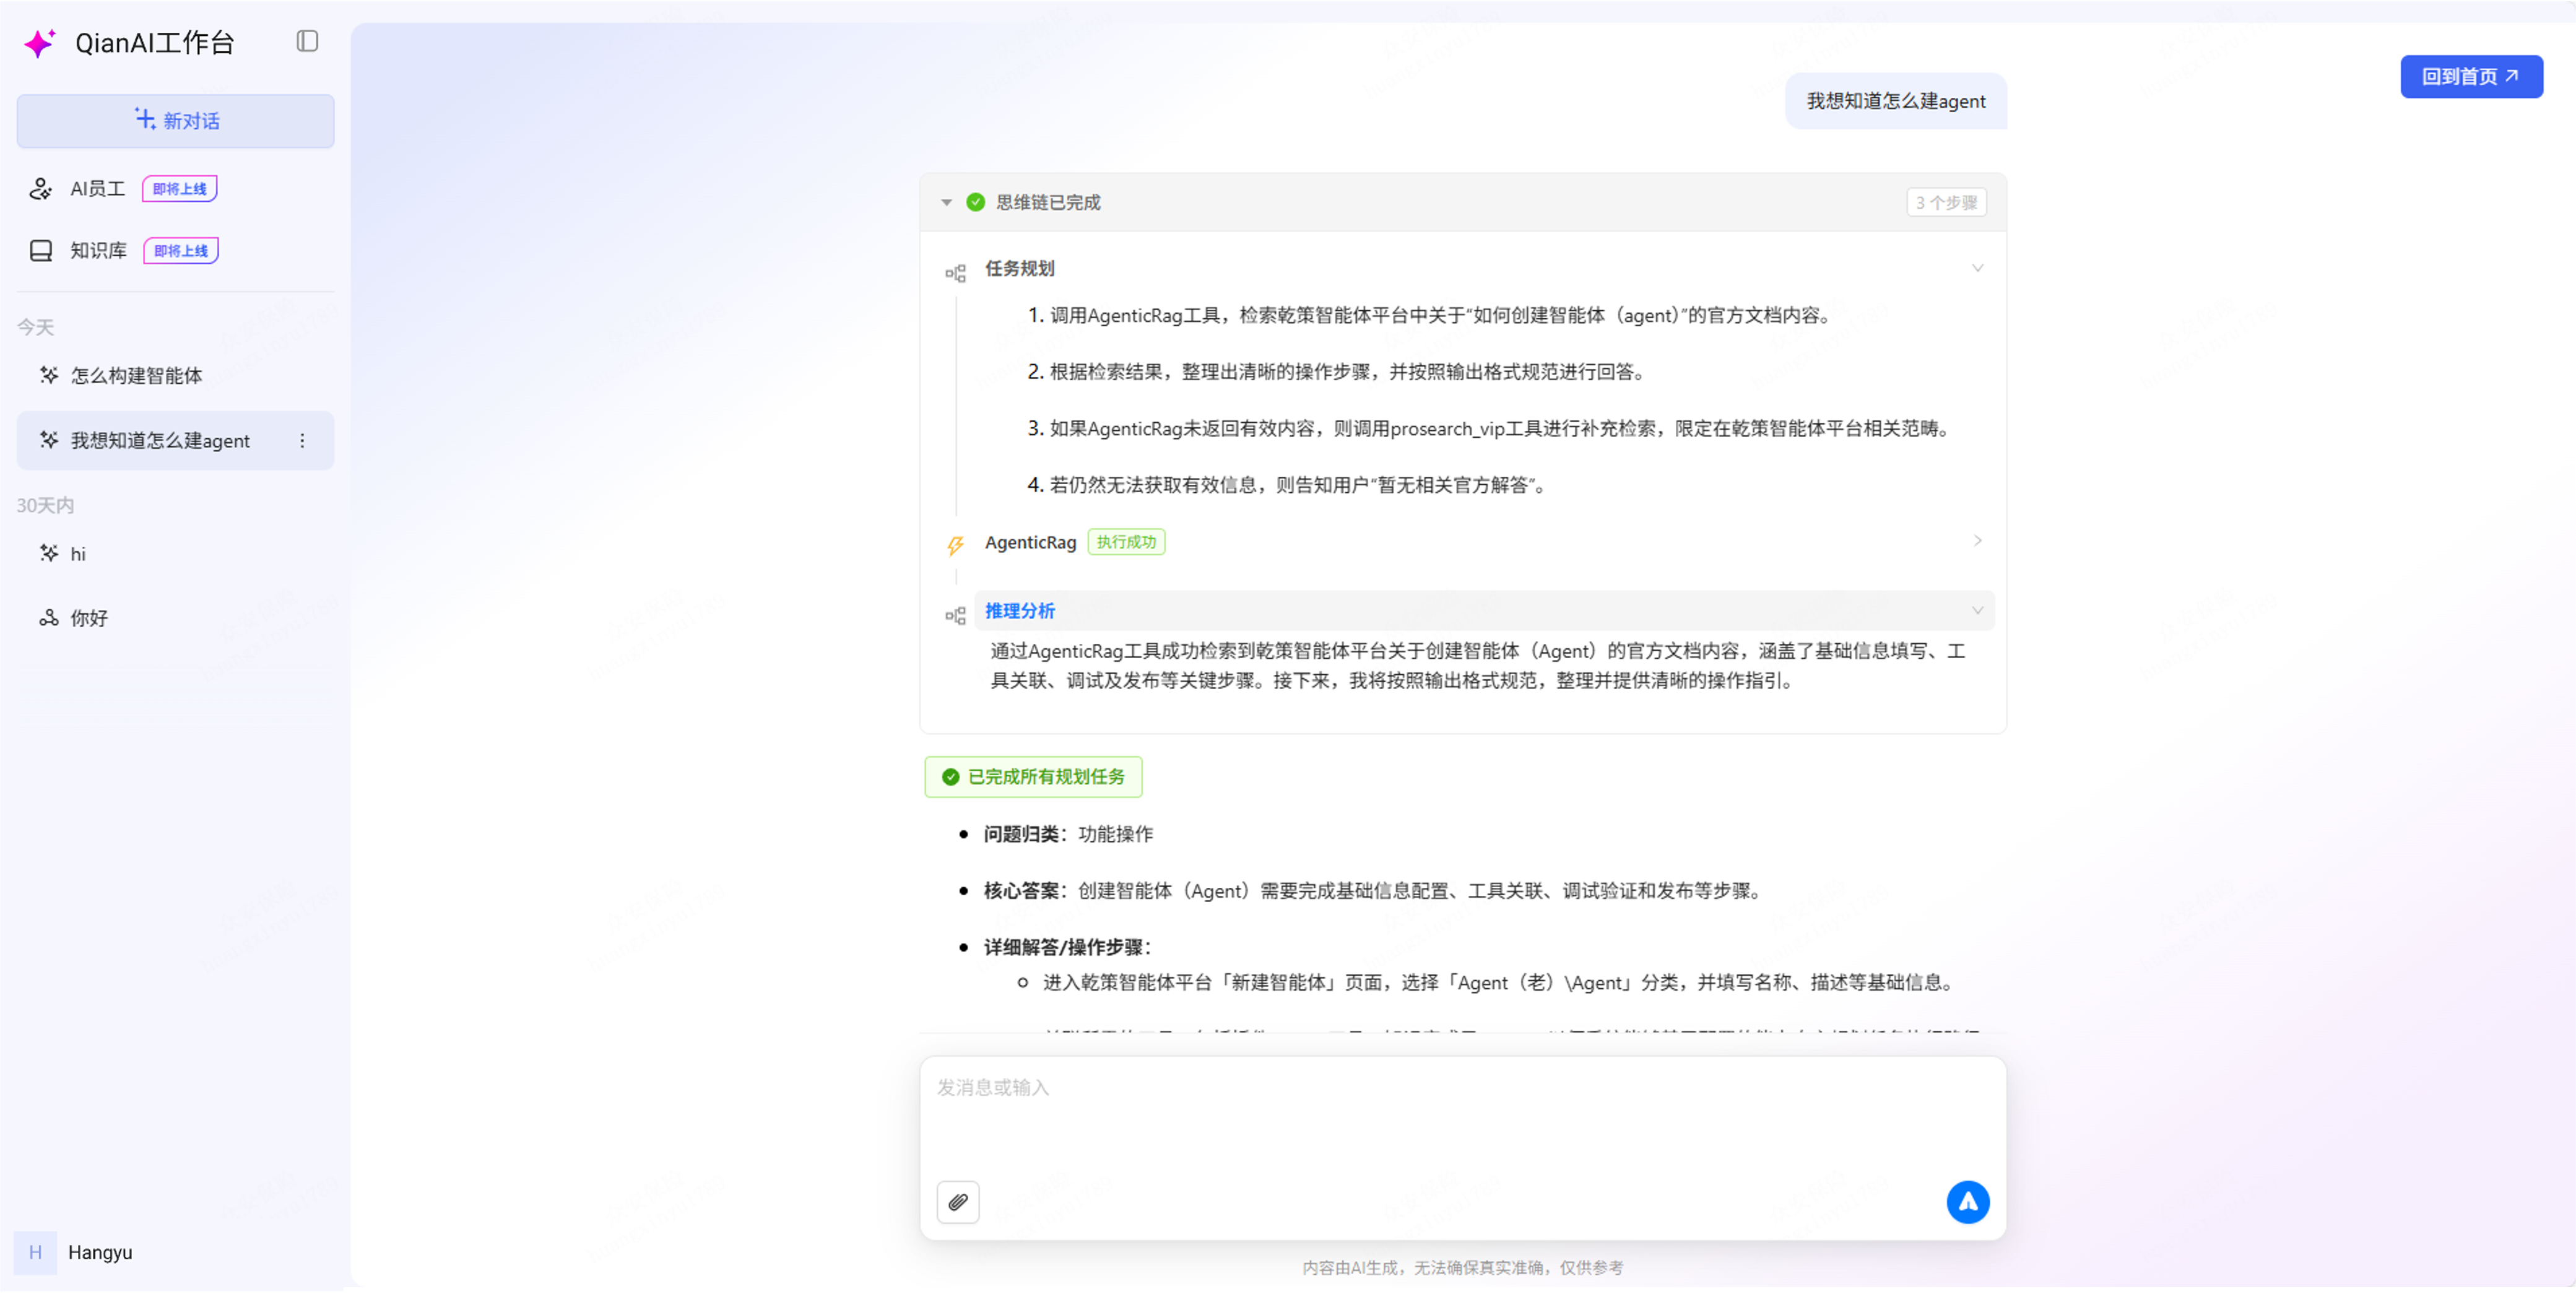2576x1294 pixels.
Task: Click the 3个步骤 badge
Action: [x=1945, y=203]
